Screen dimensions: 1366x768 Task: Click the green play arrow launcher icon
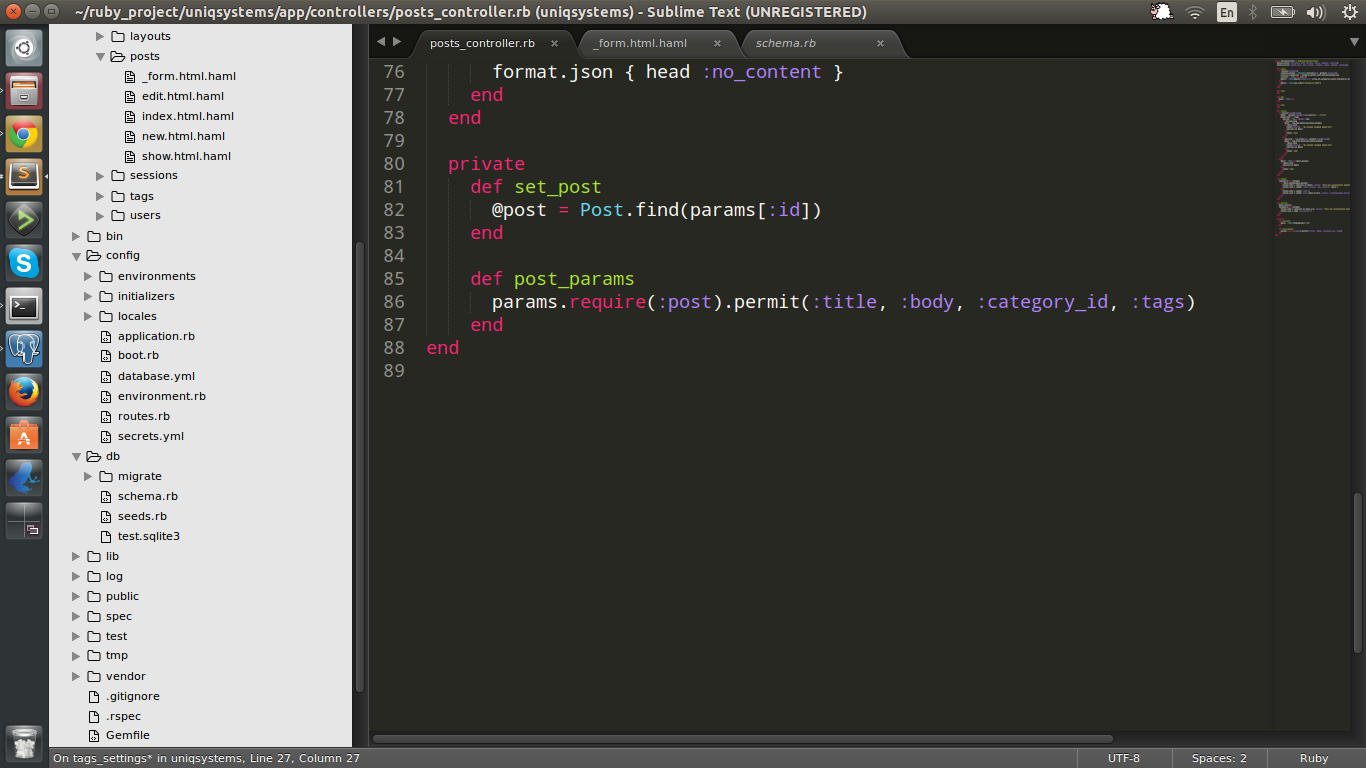(24, 220)
